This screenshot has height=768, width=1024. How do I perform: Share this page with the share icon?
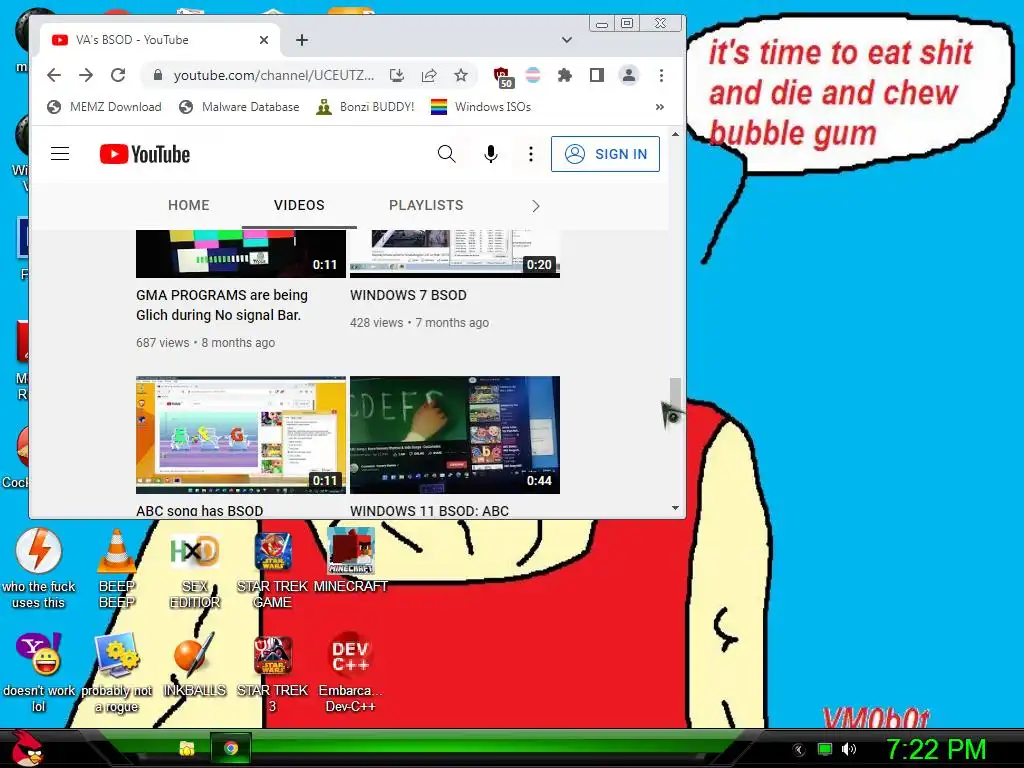[429, 75]
